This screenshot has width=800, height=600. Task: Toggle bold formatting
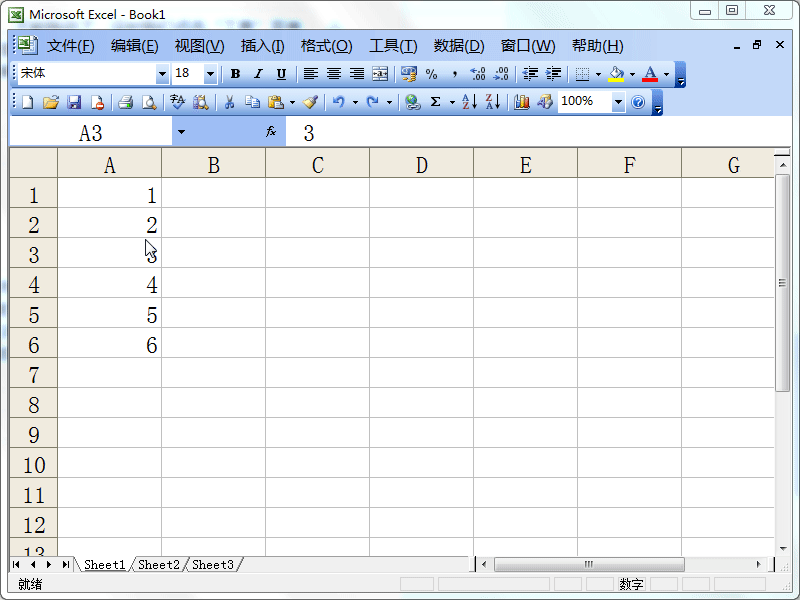[x=235, y=74]
